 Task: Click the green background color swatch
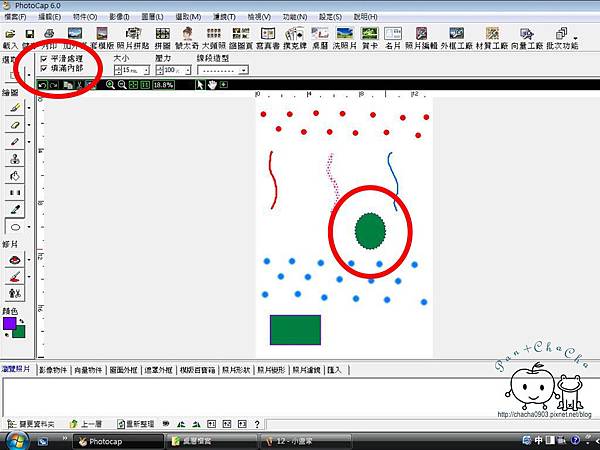(19, 332)
